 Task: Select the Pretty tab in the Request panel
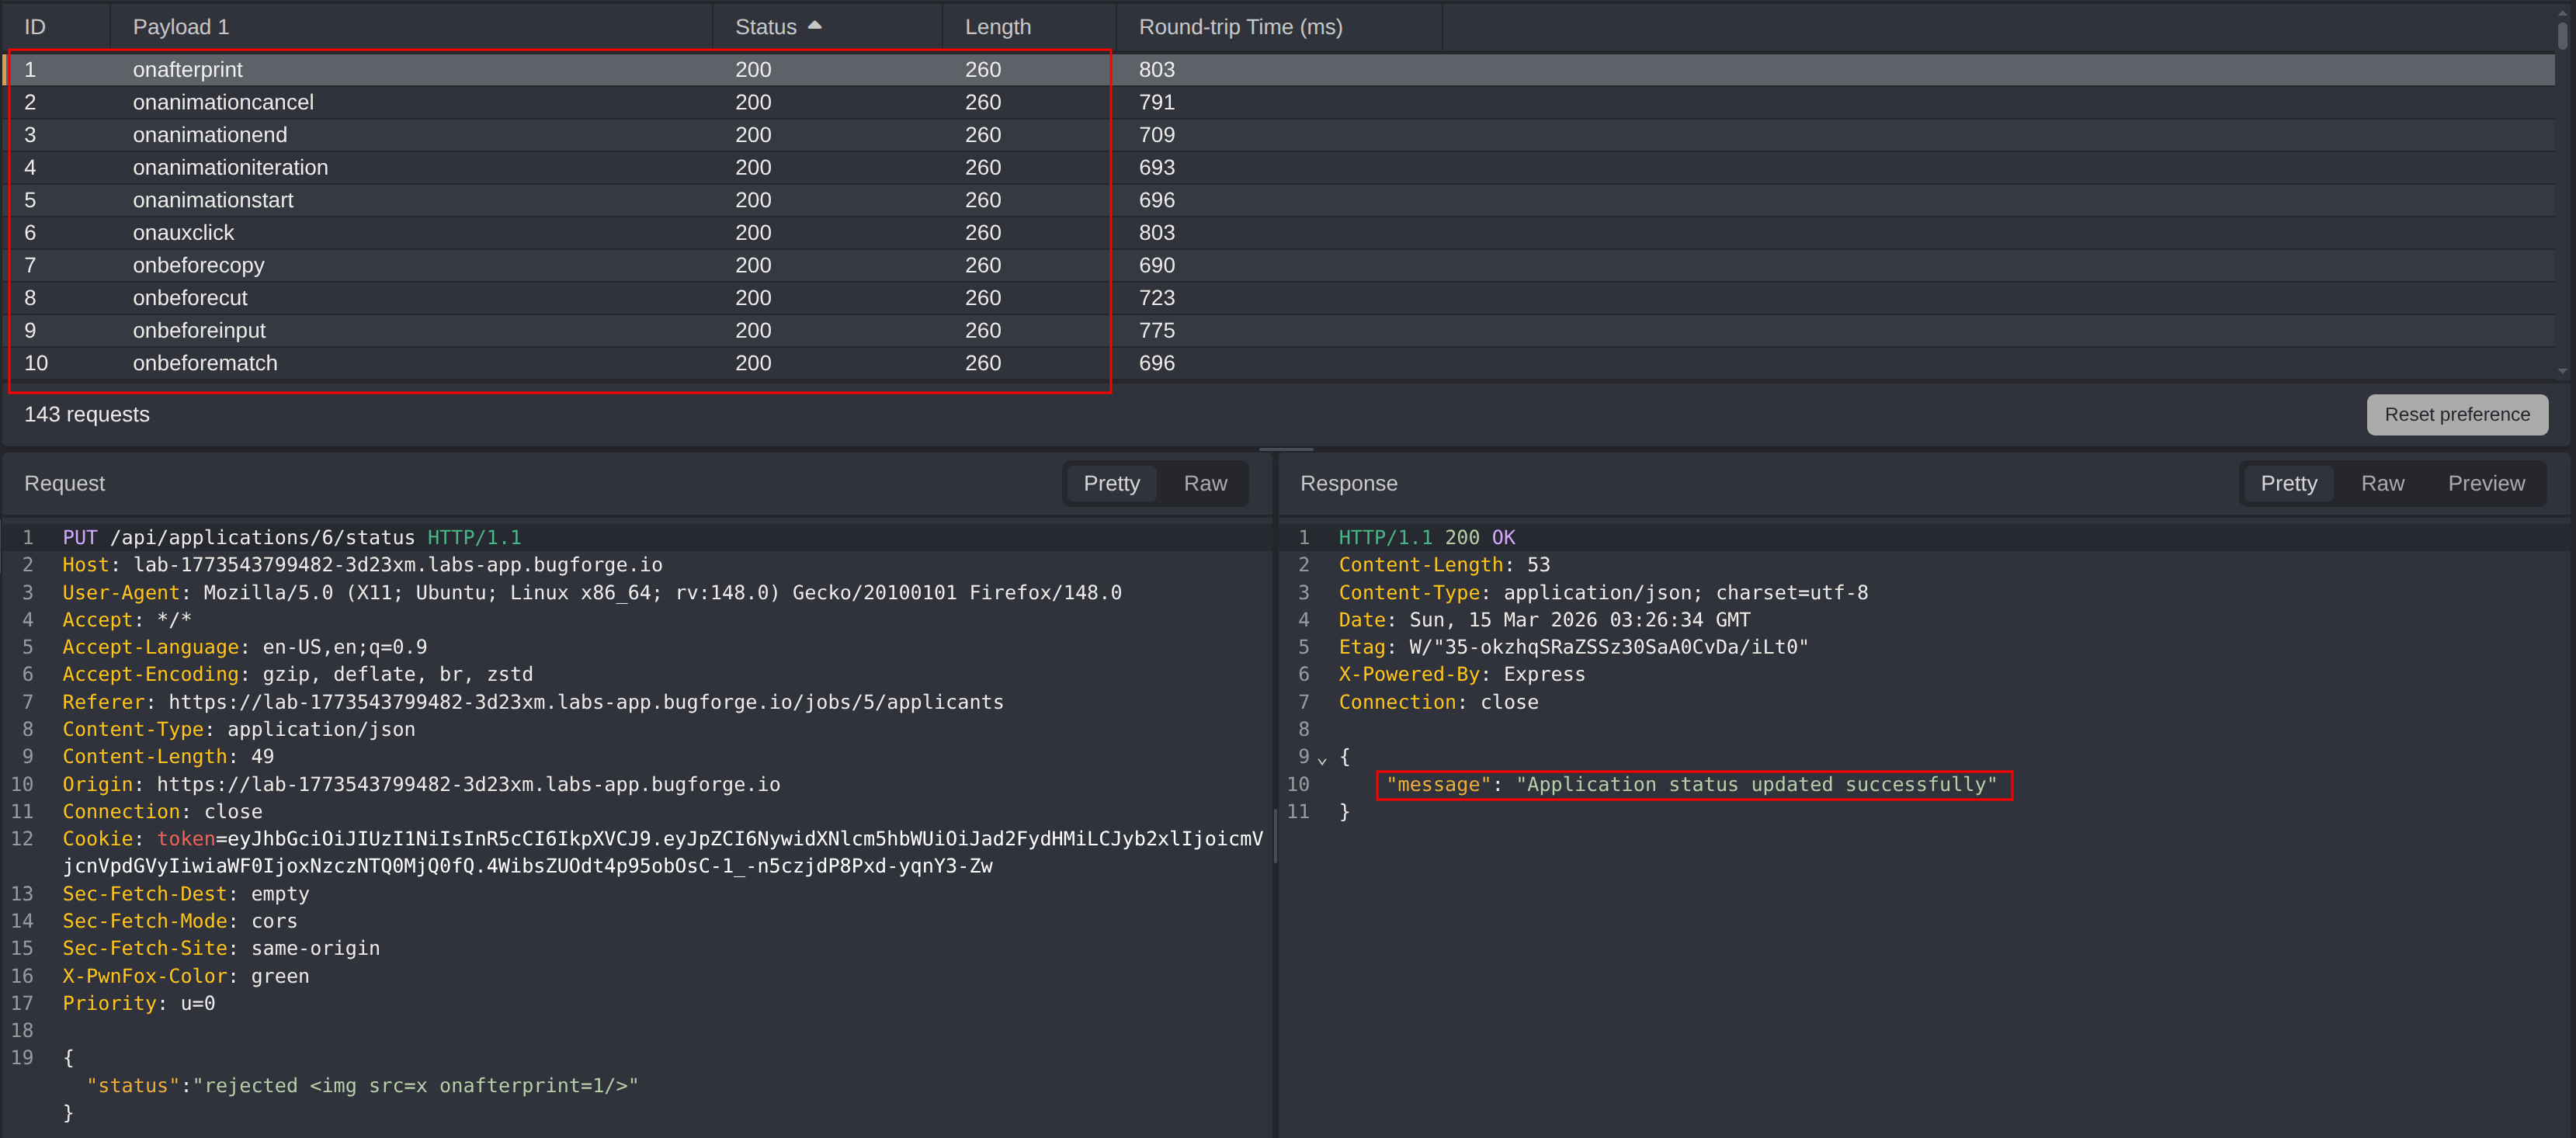click(1111, 483)
